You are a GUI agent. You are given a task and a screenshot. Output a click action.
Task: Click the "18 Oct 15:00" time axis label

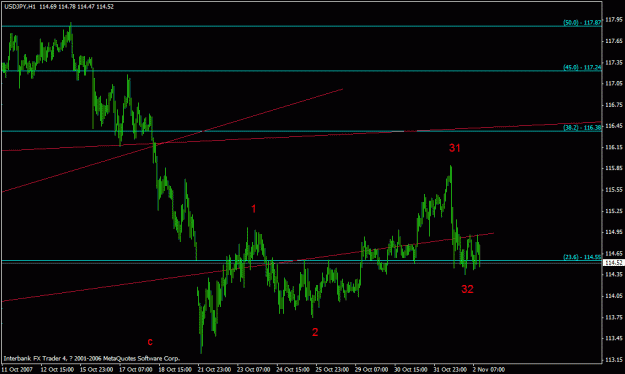click(175, 370)
